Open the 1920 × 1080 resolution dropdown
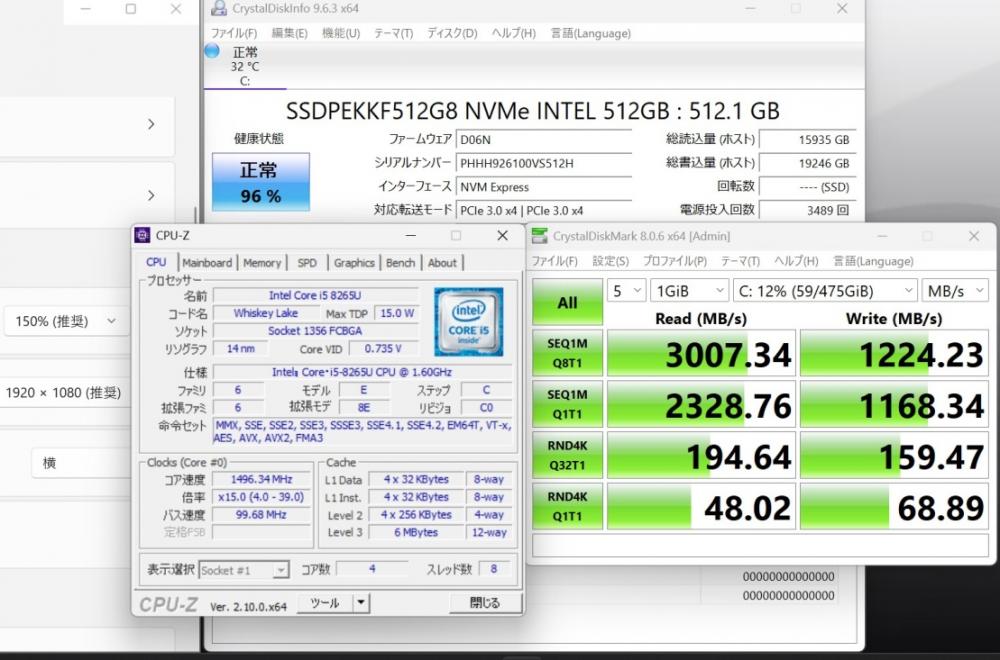The height and width of the screenshot is (660, 1000). (64, 393)
